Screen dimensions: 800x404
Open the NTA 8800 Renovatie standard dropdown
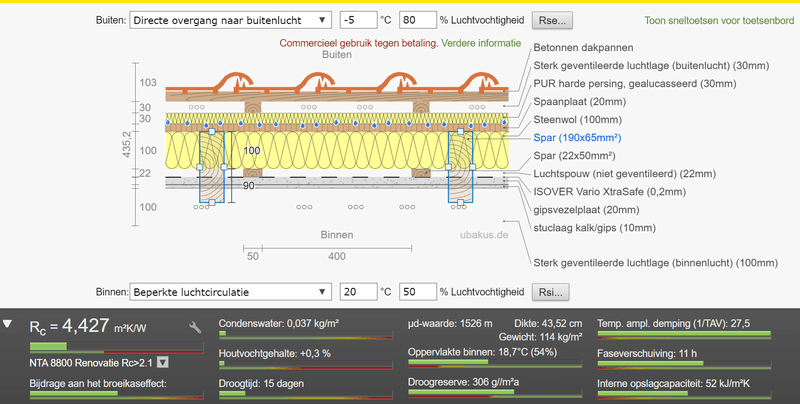[162, 364]
